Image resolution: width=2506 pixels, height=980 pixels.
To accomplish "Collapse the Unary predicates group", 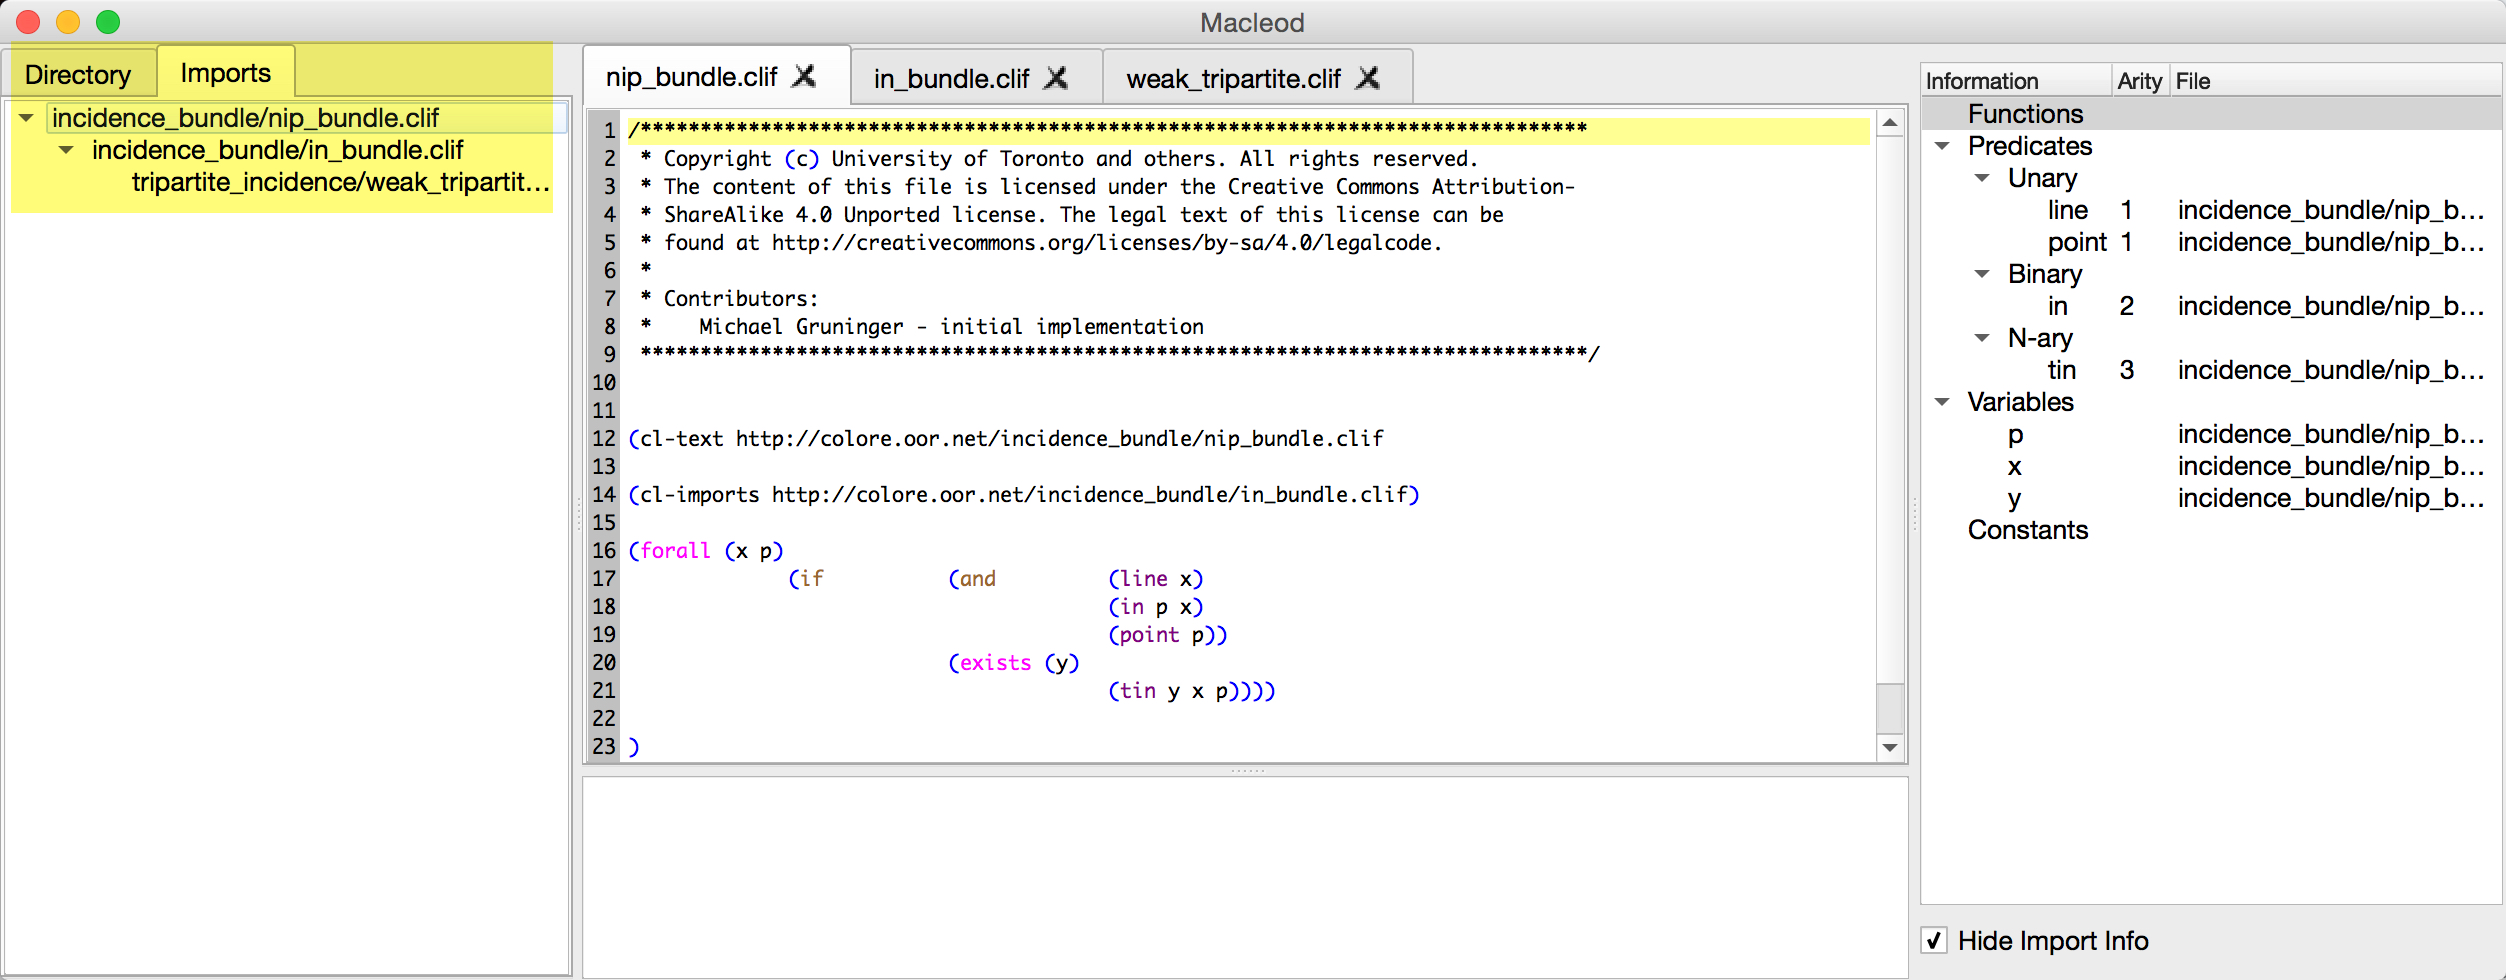I will pos(1982,178).
